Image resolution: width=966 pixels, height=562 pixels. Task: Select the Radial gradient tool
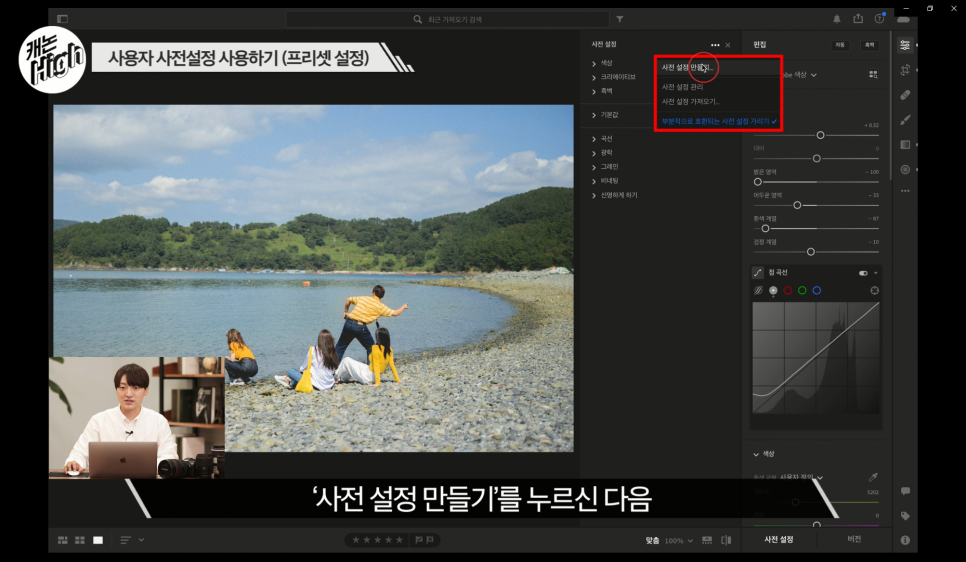tap(904, 169)
